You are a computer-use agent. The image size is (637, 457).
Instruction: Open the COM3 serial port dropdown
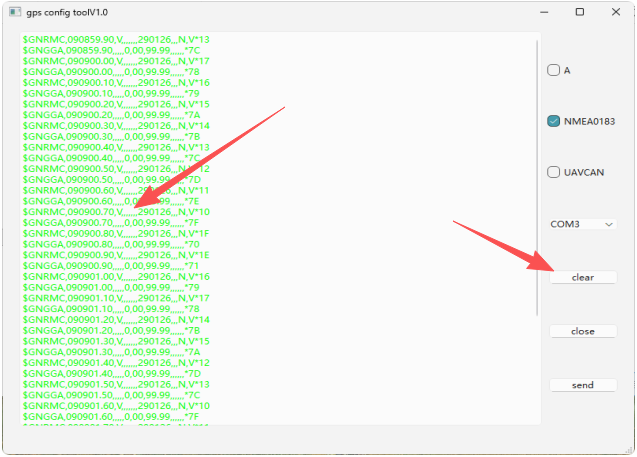582,224
